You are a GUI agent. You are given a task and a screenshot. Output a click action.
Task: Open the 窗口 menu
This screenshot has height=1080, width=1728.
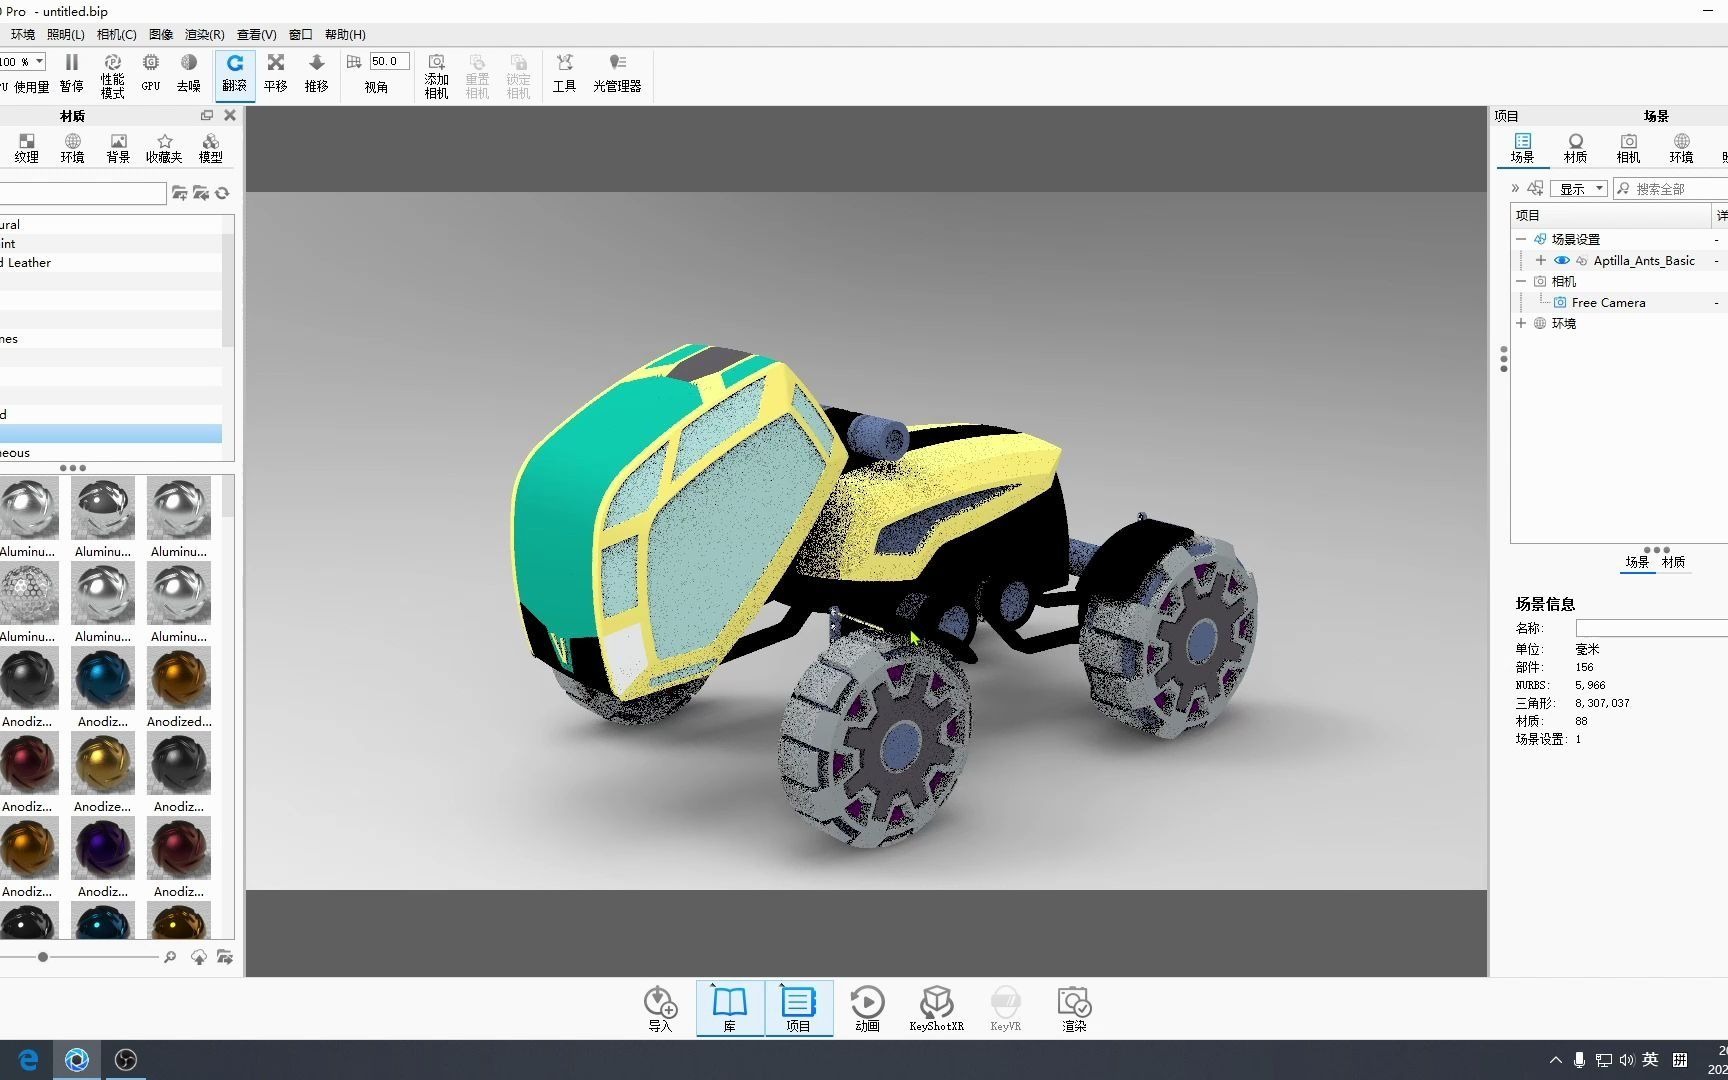[301, 35]
